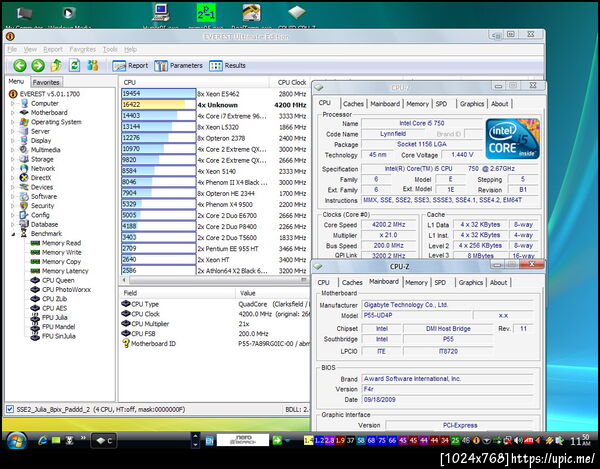Viewport: 600px width, 469px height.
Task: Open the Caches tab in top CPU-Z window
Action: (x=353, y=103)
